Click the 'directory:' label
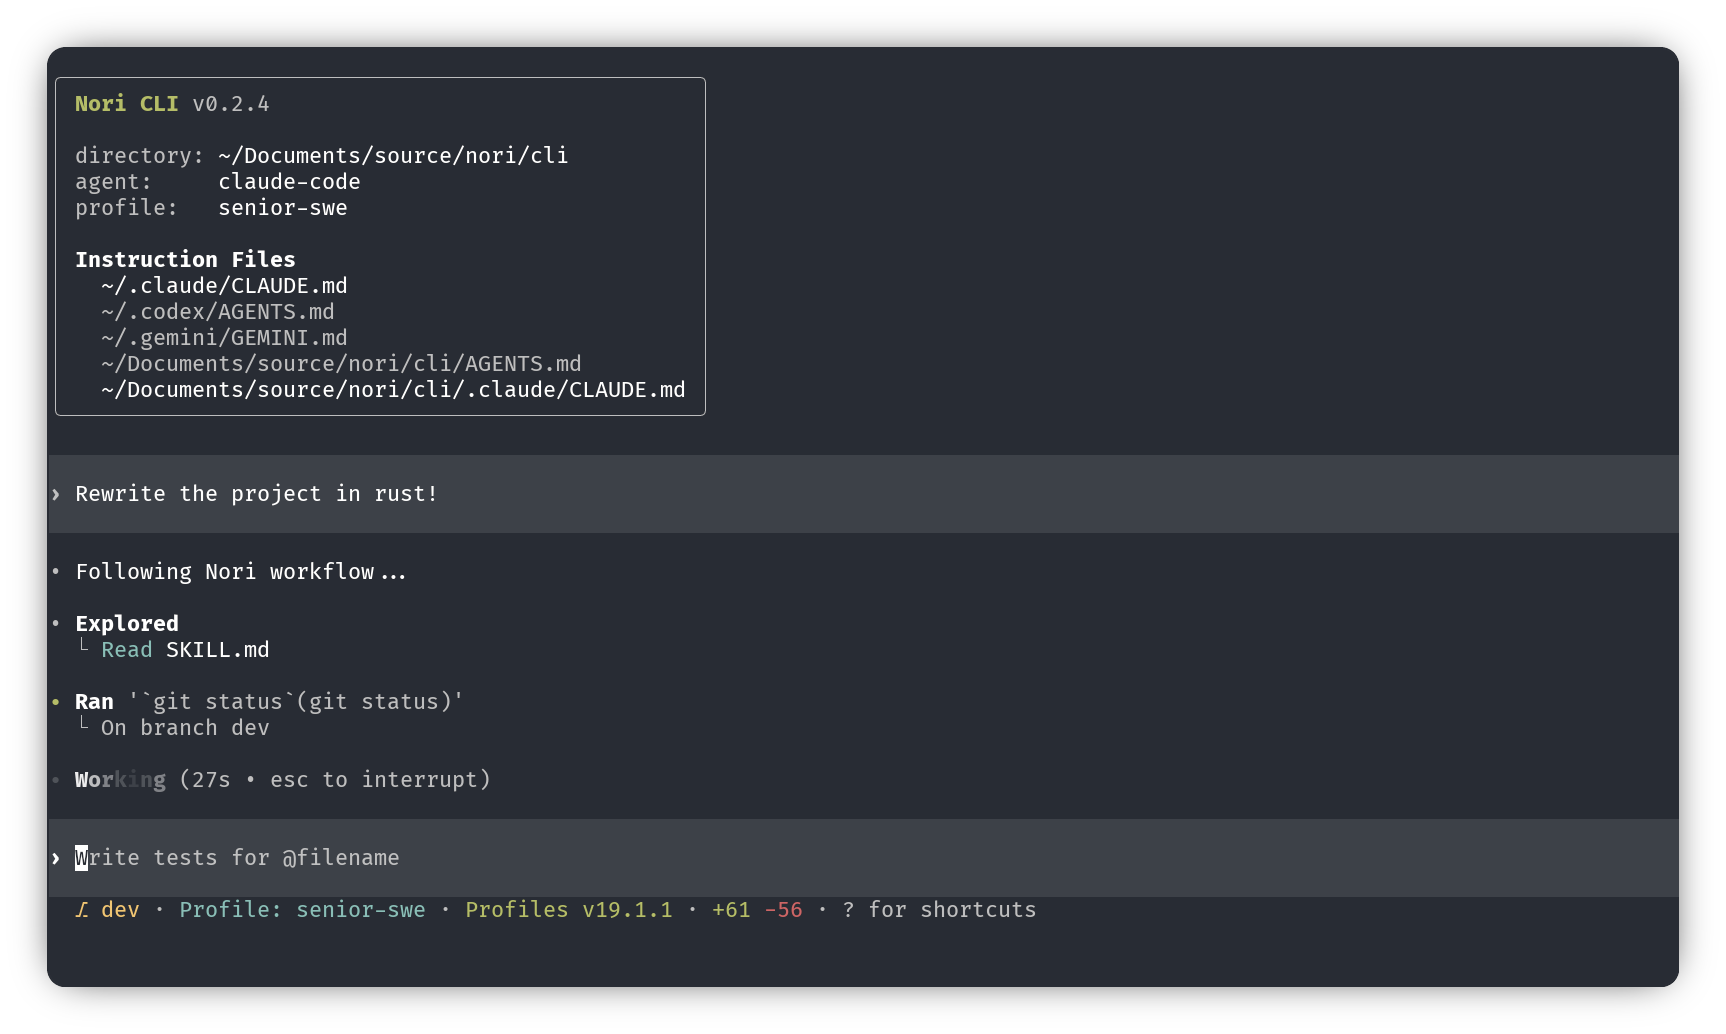1726x1034 pixels. point(139,156)
